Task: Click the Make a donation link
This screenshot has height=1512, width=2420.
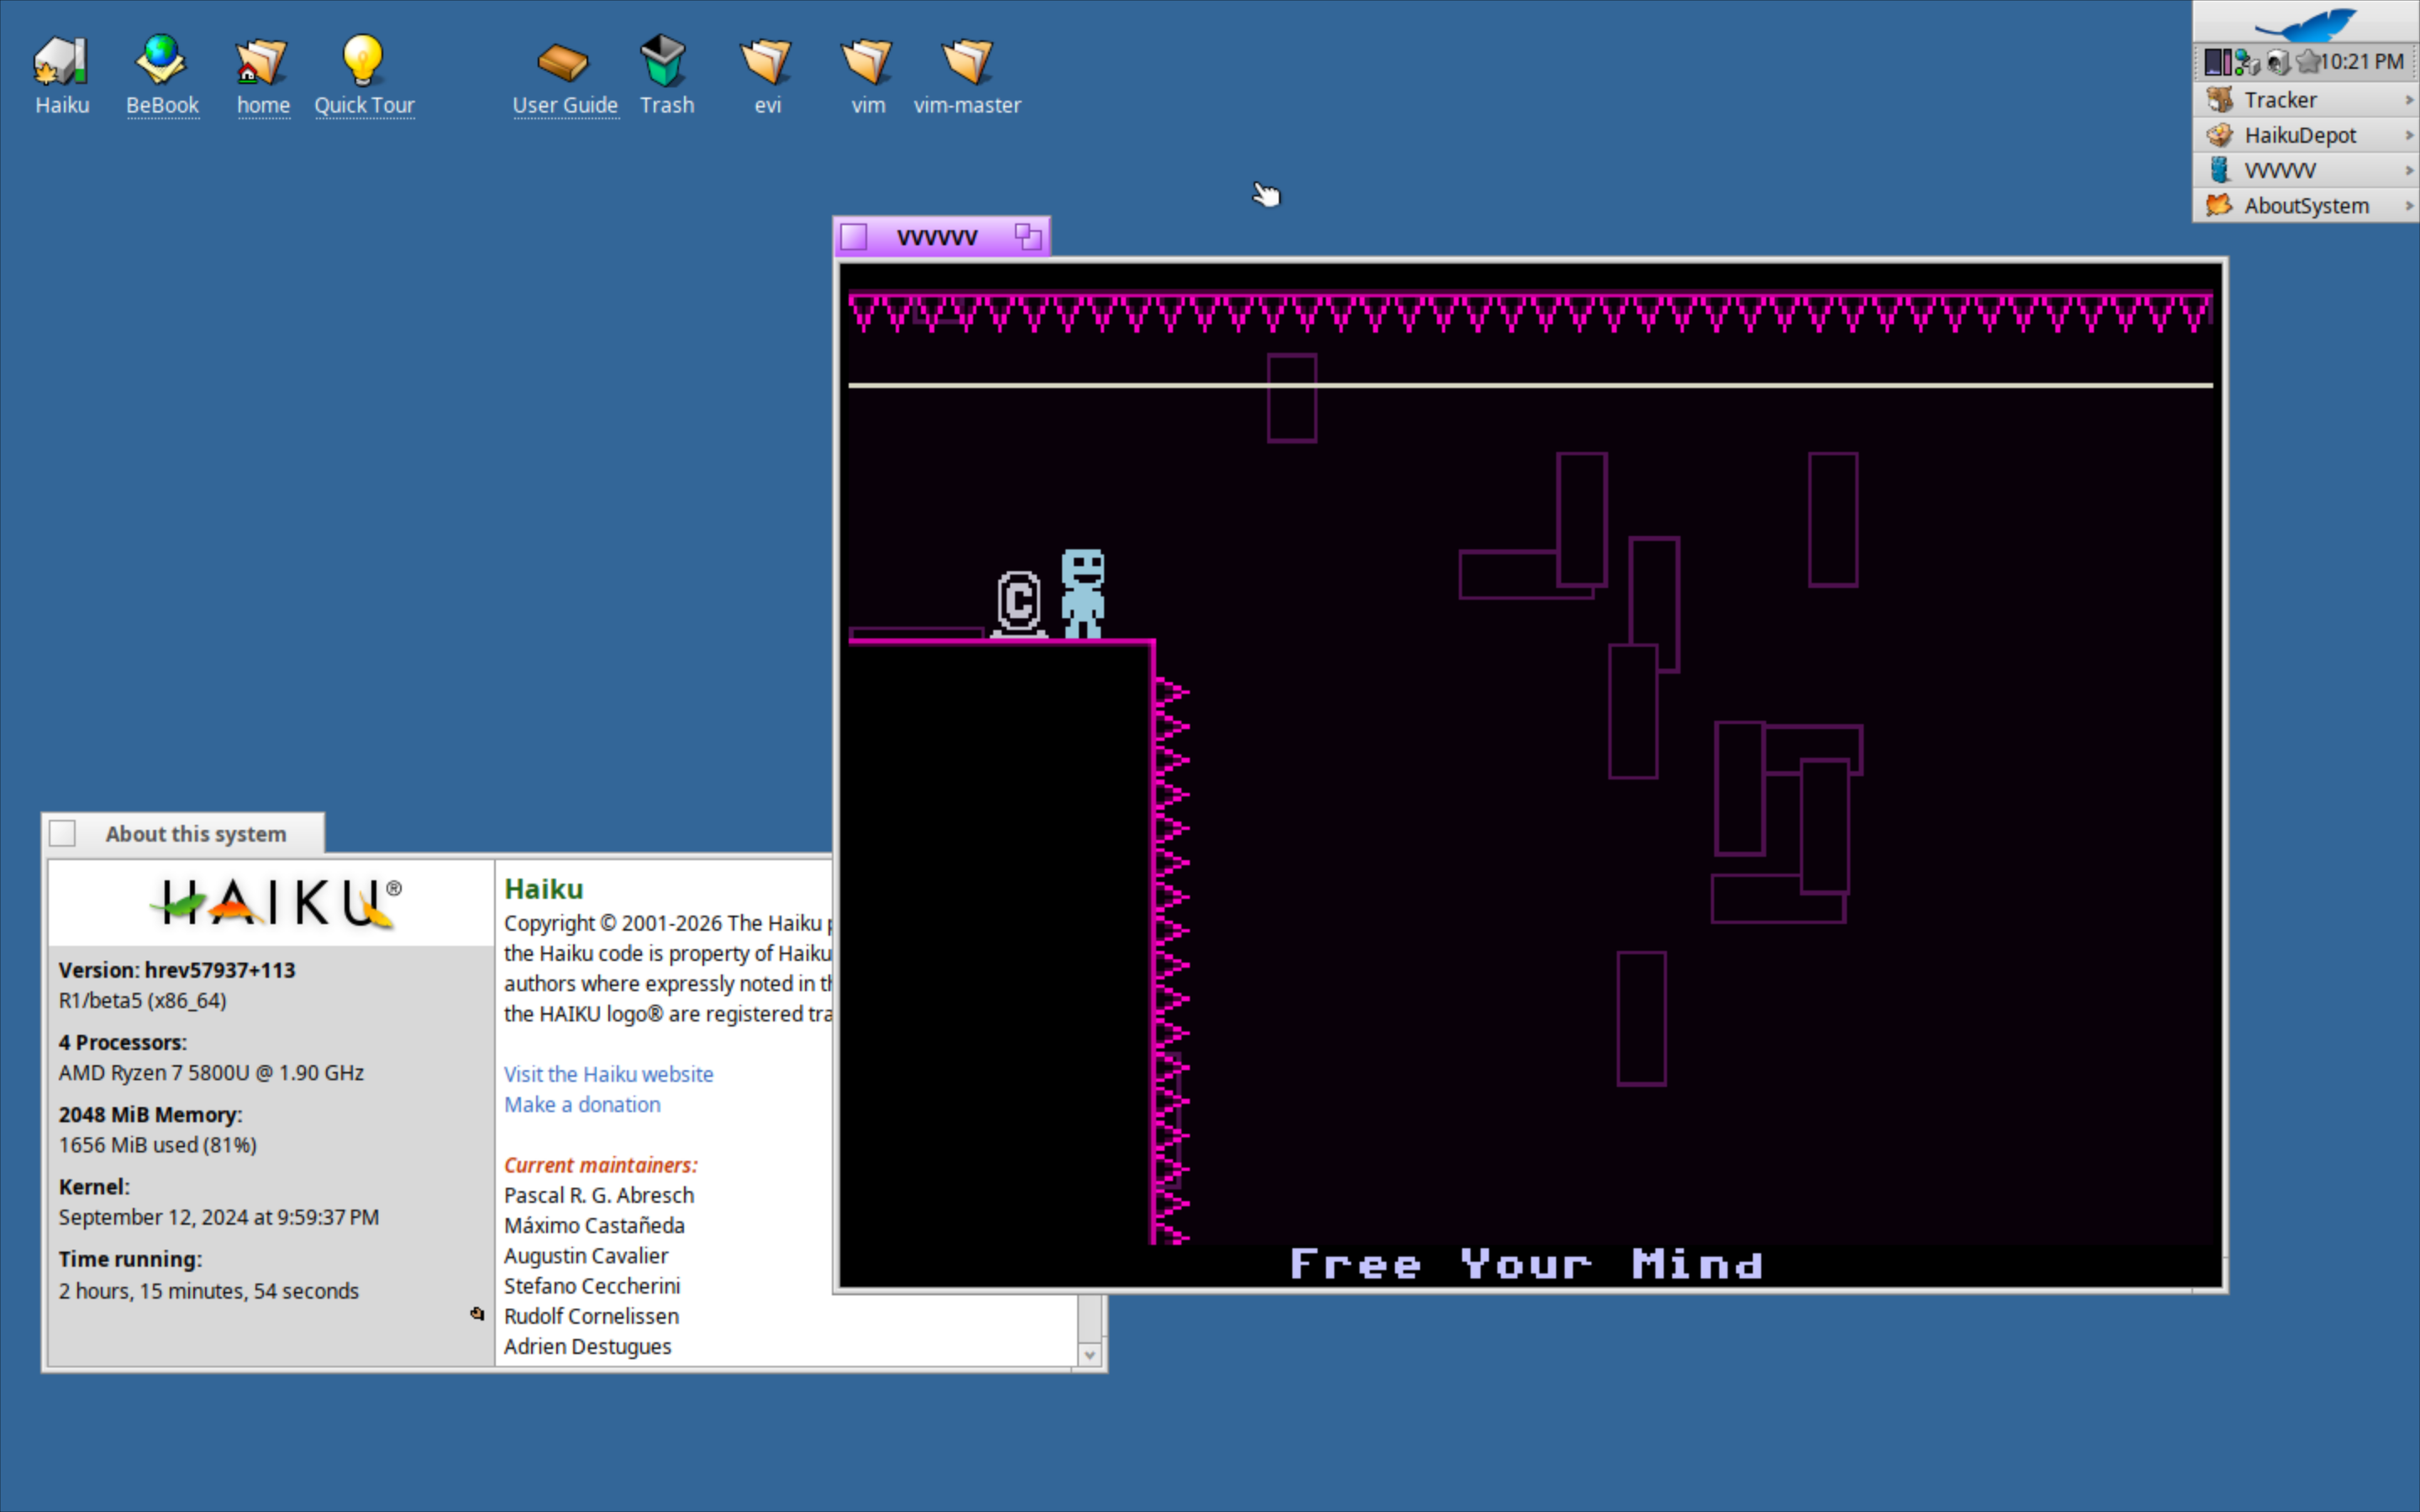Action: click(x=582, y=1105)
